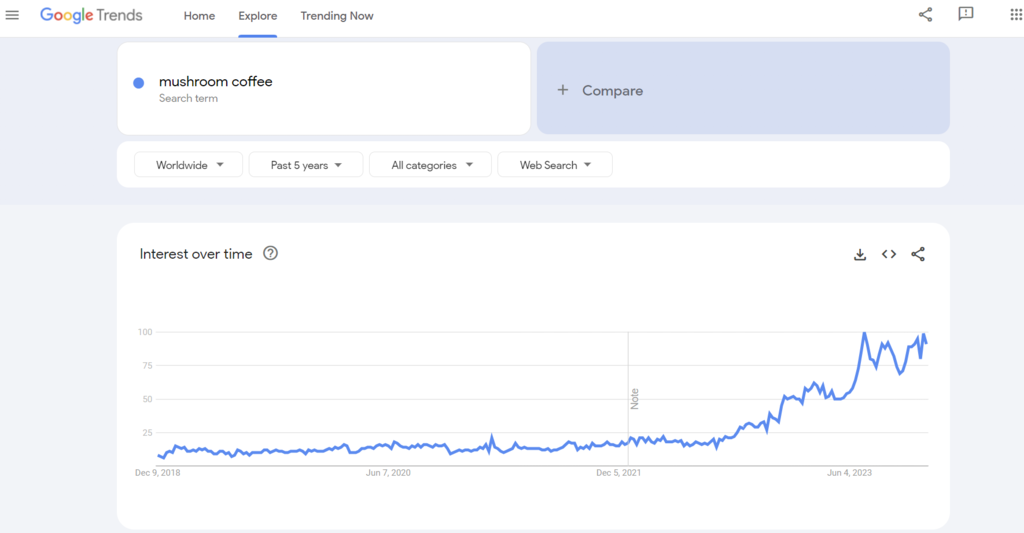Open the Past 5 years dropdown
This screenshot has height=533, width=1024.
306,165
